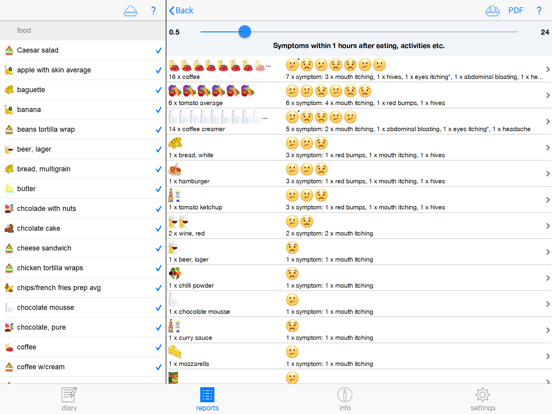Open '1 x chocolate mousse' report row
The image size is (552, 414).
[x=359, y=304]
